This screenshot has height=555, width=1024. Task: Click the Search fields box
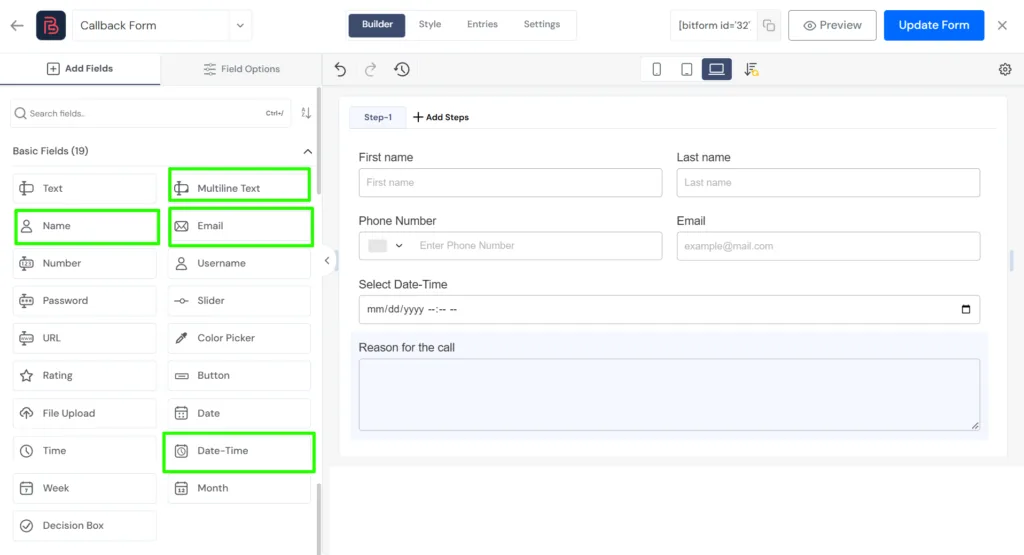[151, 114]
